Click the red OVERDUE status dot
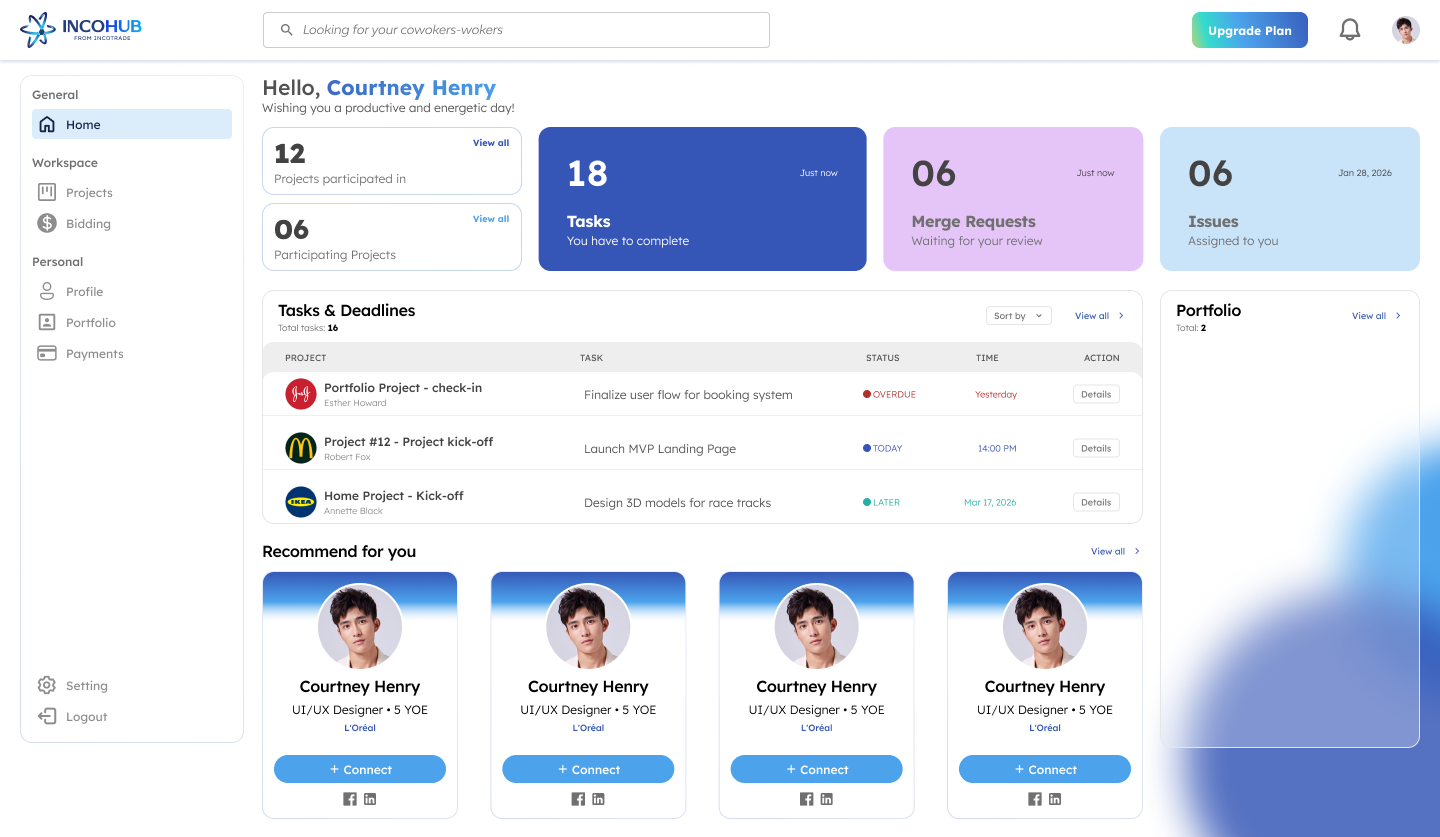 point(867,394)
